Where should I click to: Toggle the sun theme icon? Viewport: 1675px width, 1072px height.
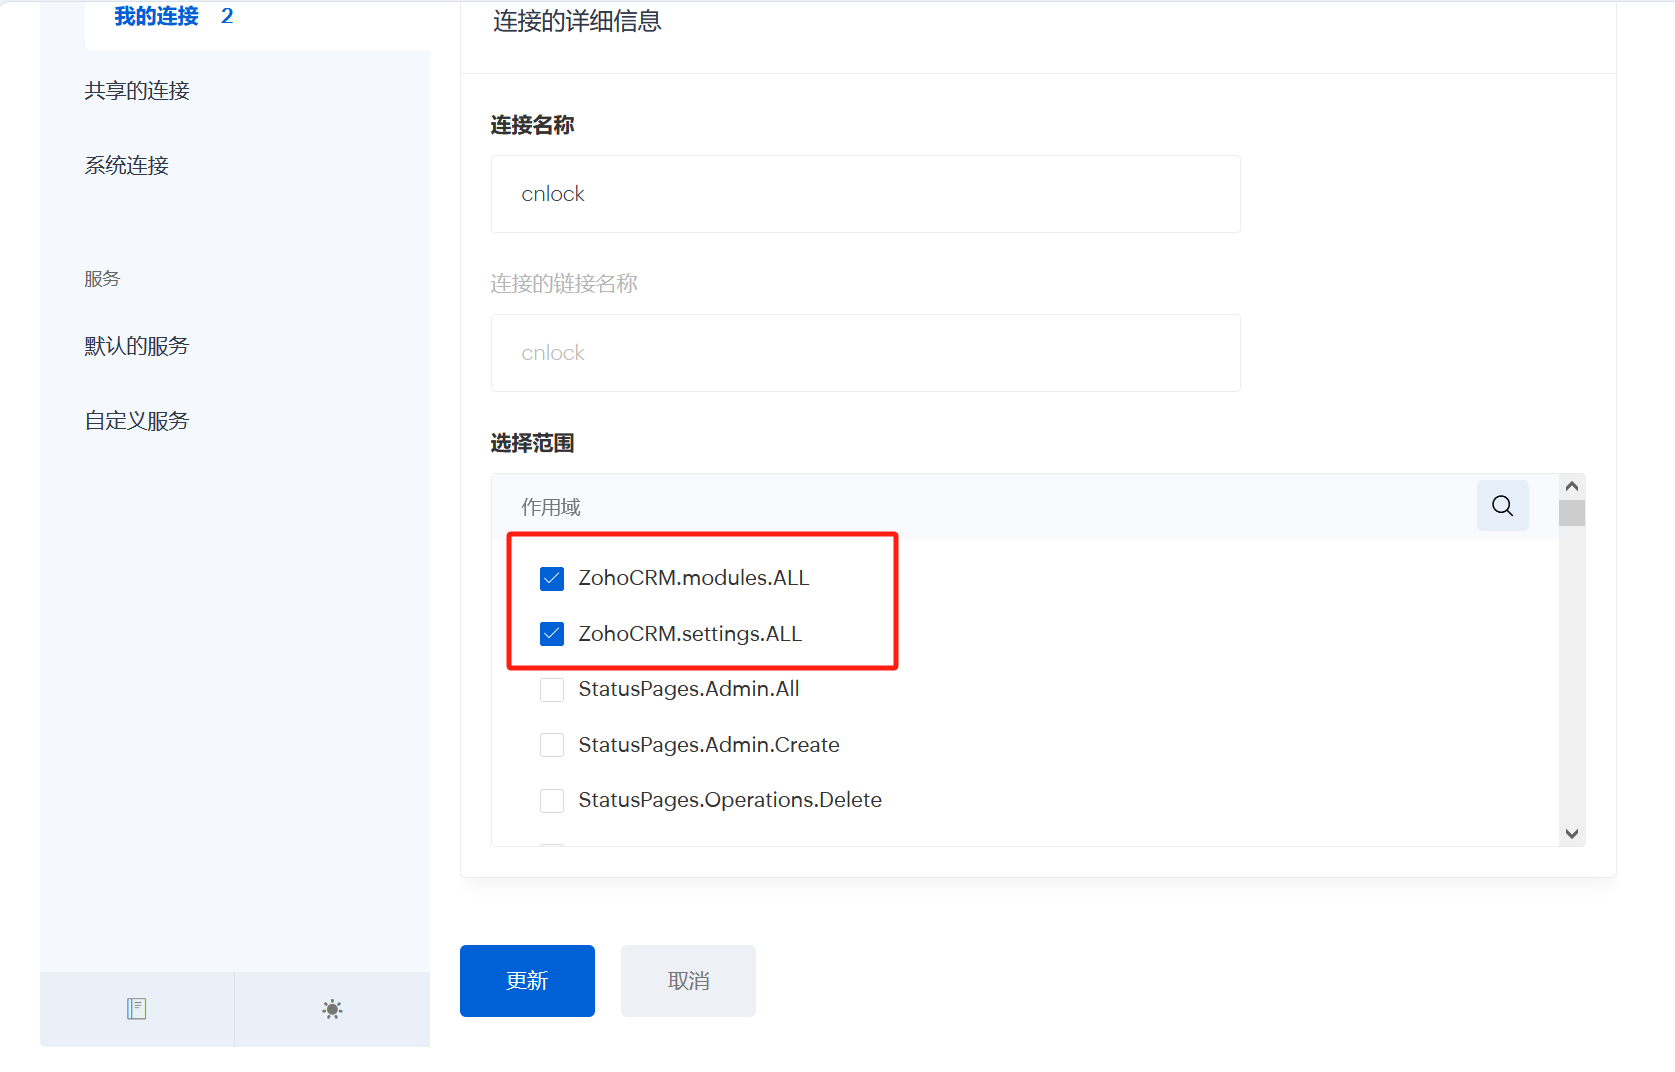[332, 1009]
